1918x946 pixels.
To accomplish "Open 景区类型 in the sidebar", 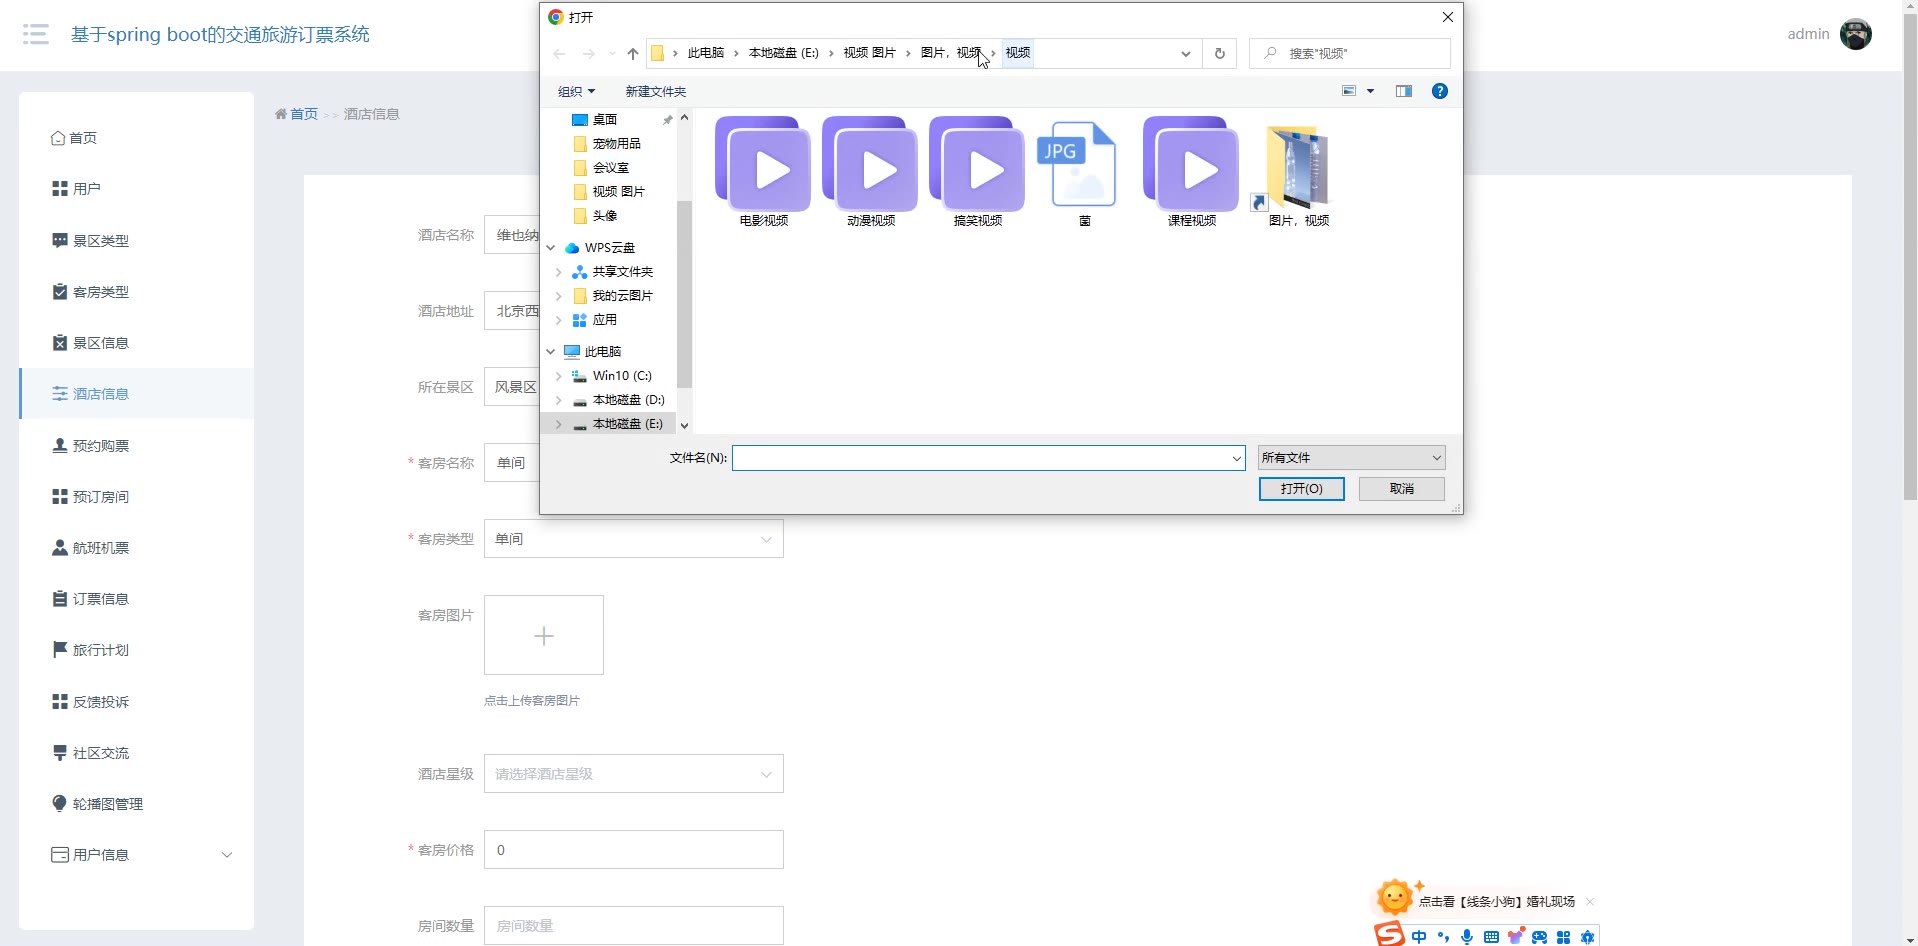I will point(136,241).
